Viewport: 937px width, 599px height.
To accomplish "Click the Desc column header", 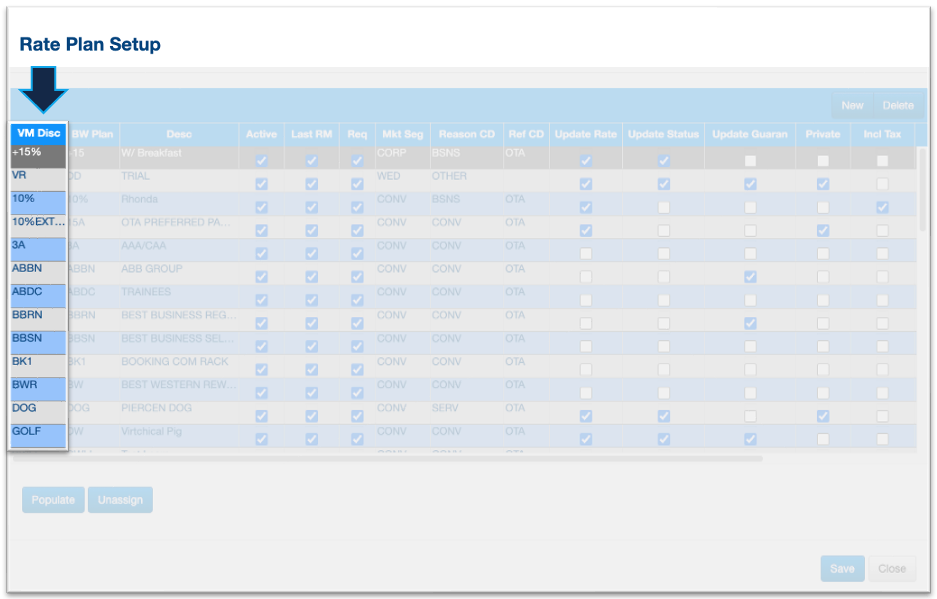I will point(179,134).
